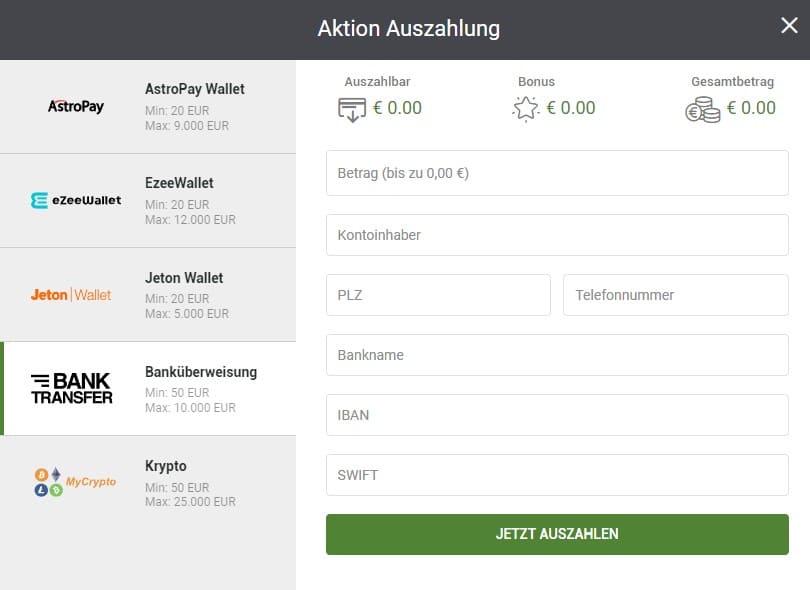Select the IBAN entry field
Viewport: 810px width, 590px height.
(x=557, y=414)
